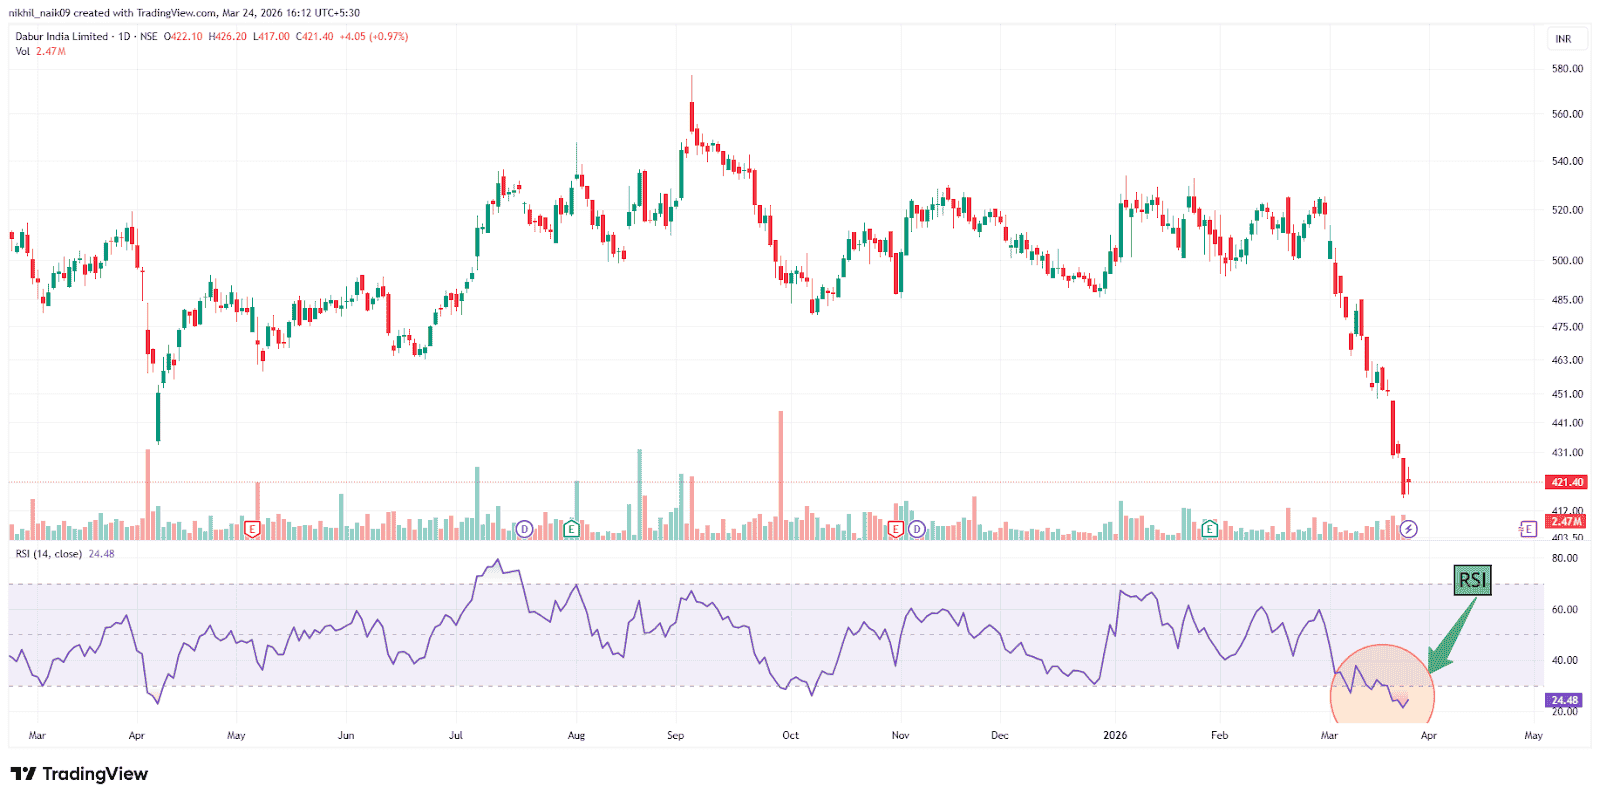
Task: Open the INR currency selector
Action: (x=1563, y=39)
